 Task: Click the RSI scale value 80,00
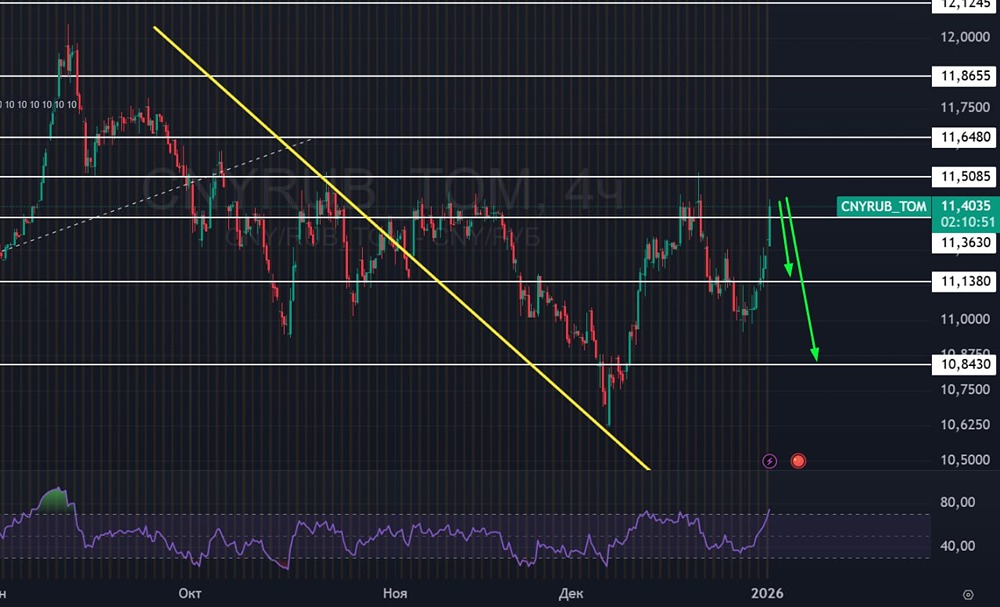pos(957,502)
